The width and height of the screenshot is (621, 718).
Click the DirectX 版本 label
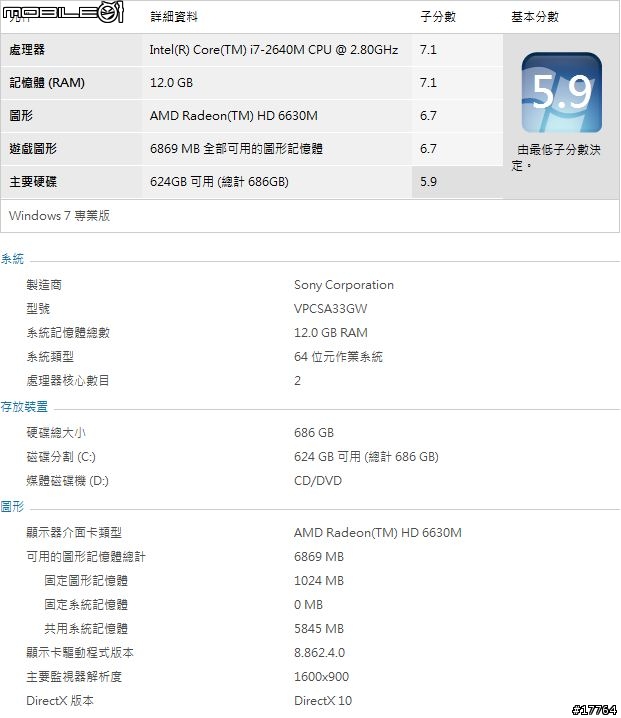pos(60,700)
